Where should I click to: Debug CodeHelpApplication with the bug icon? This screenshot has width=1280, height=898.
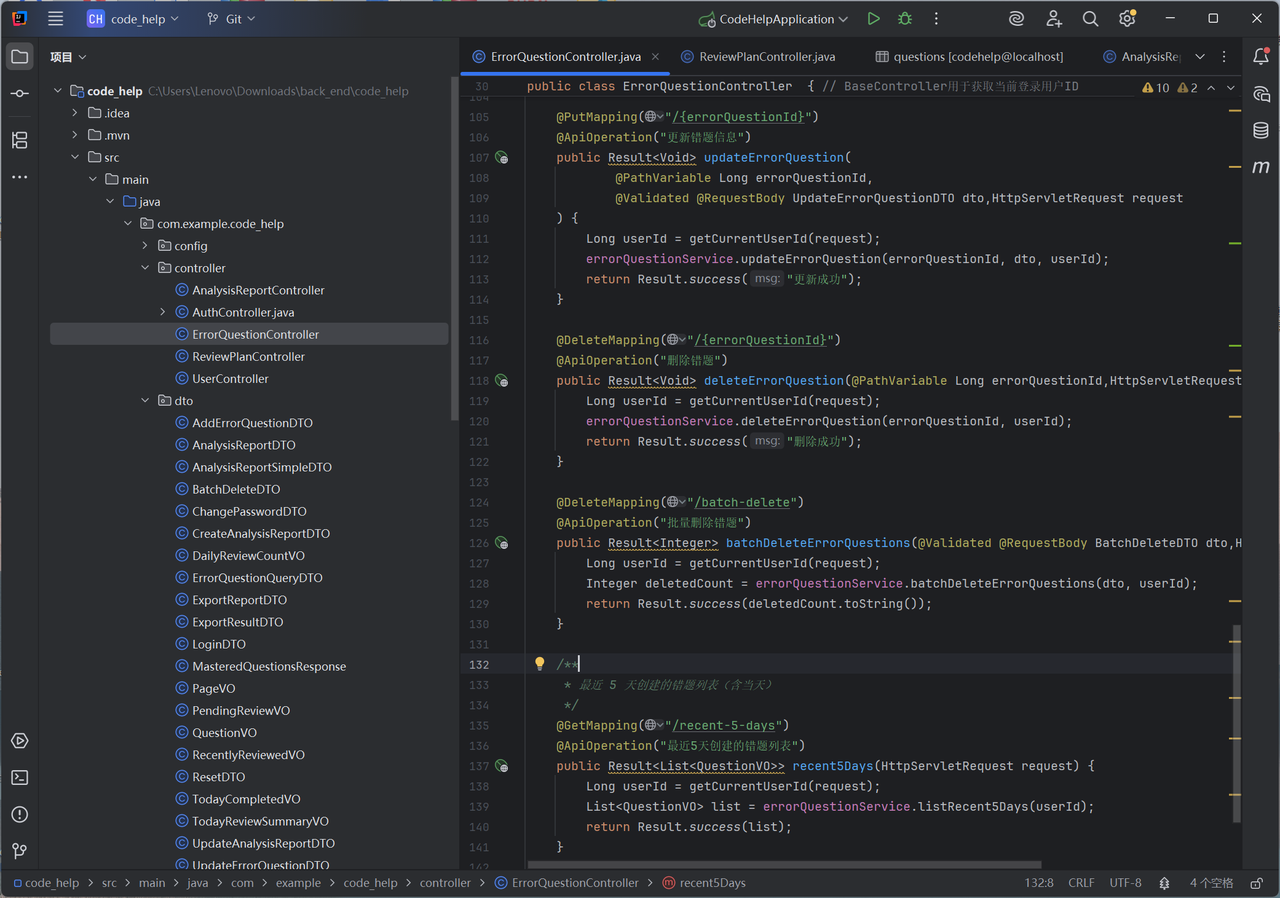(905, 19)
